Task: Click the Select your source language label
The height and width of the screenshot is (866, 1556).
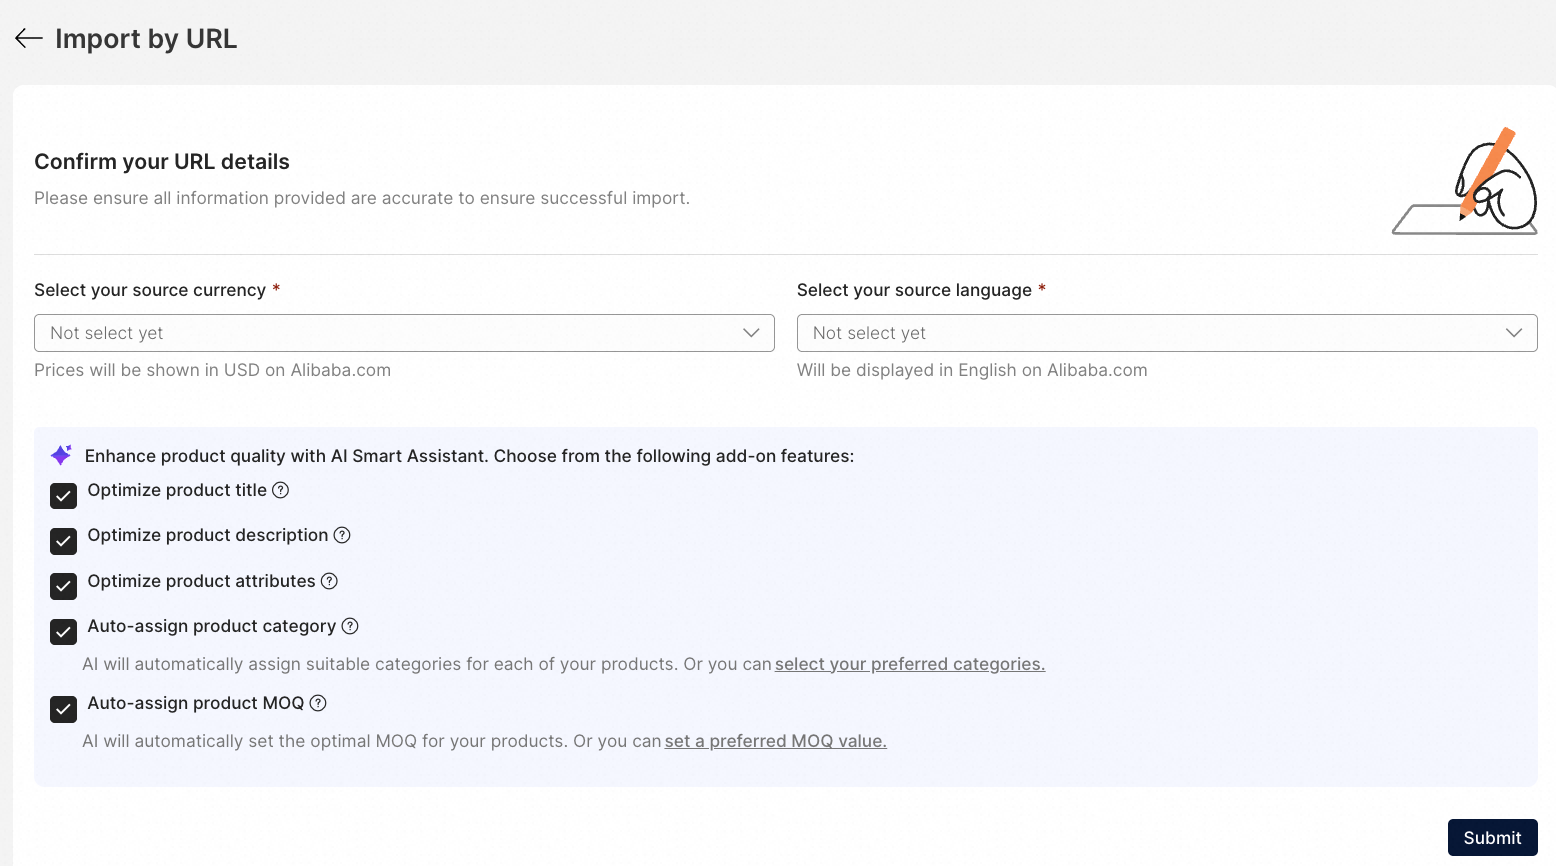Action: point(914,290)
